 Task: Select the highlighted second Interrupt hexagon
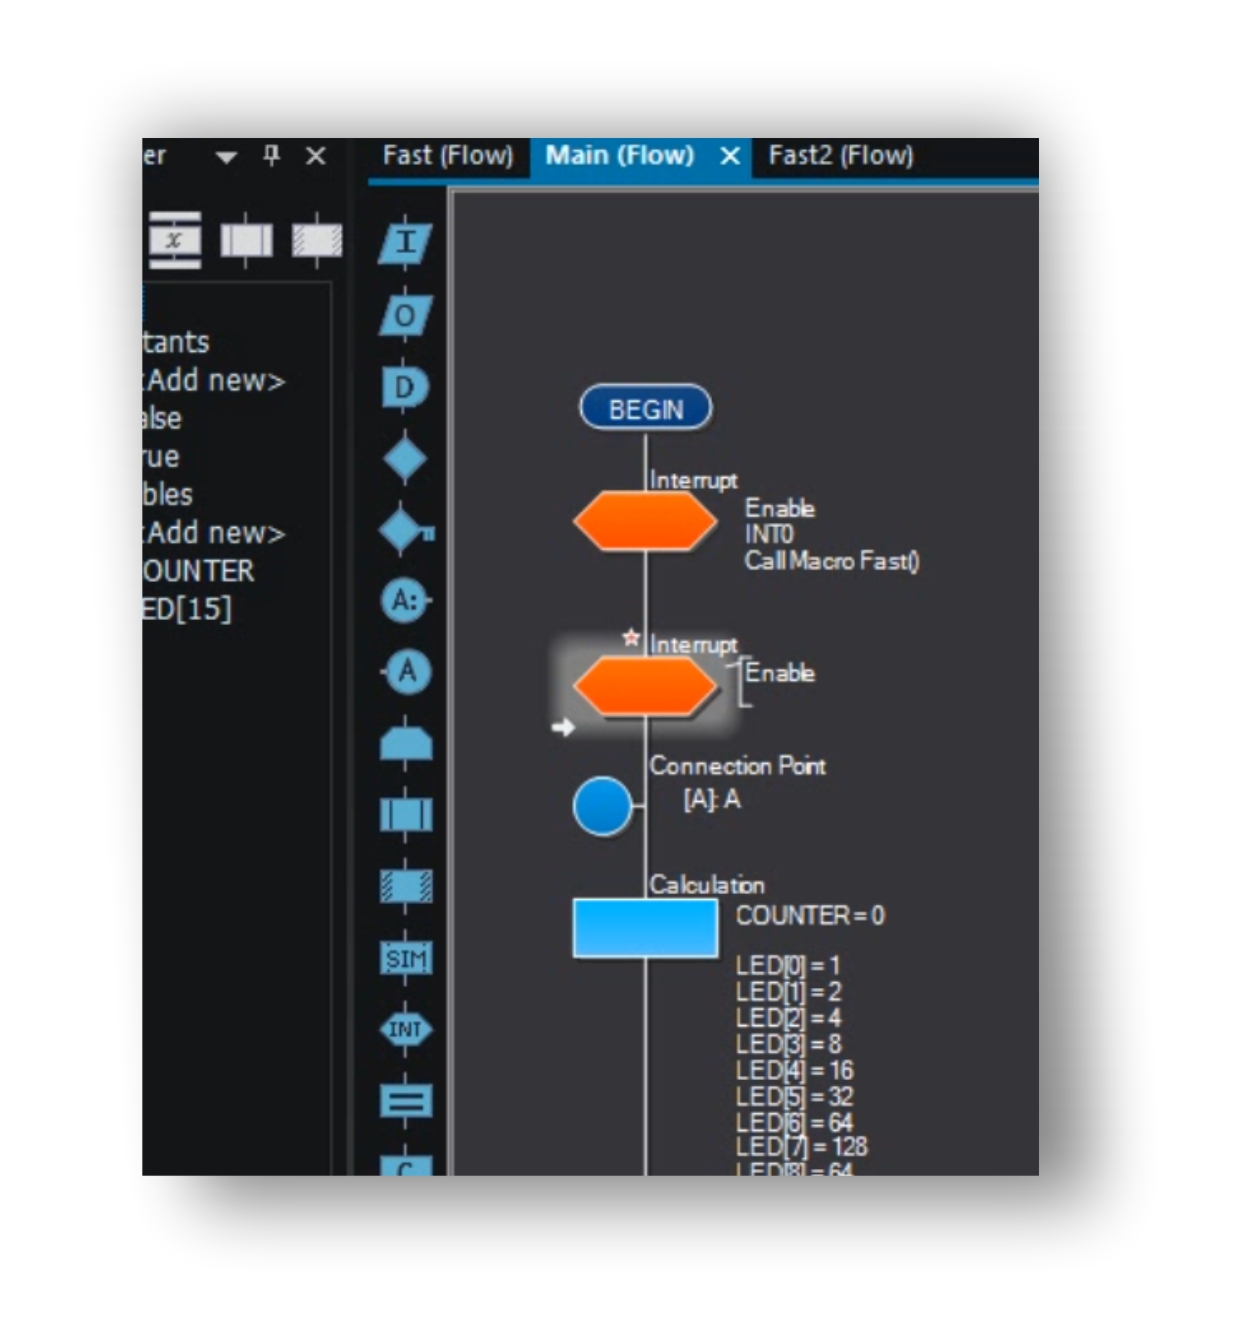pyautogui.click(x=645, y=686)
